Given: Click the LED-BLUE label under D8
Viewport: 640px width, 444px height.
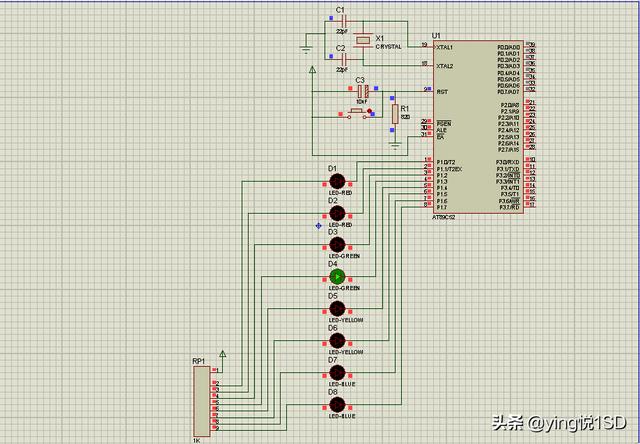Looking at the screenshot, I should tap(342, 416).
